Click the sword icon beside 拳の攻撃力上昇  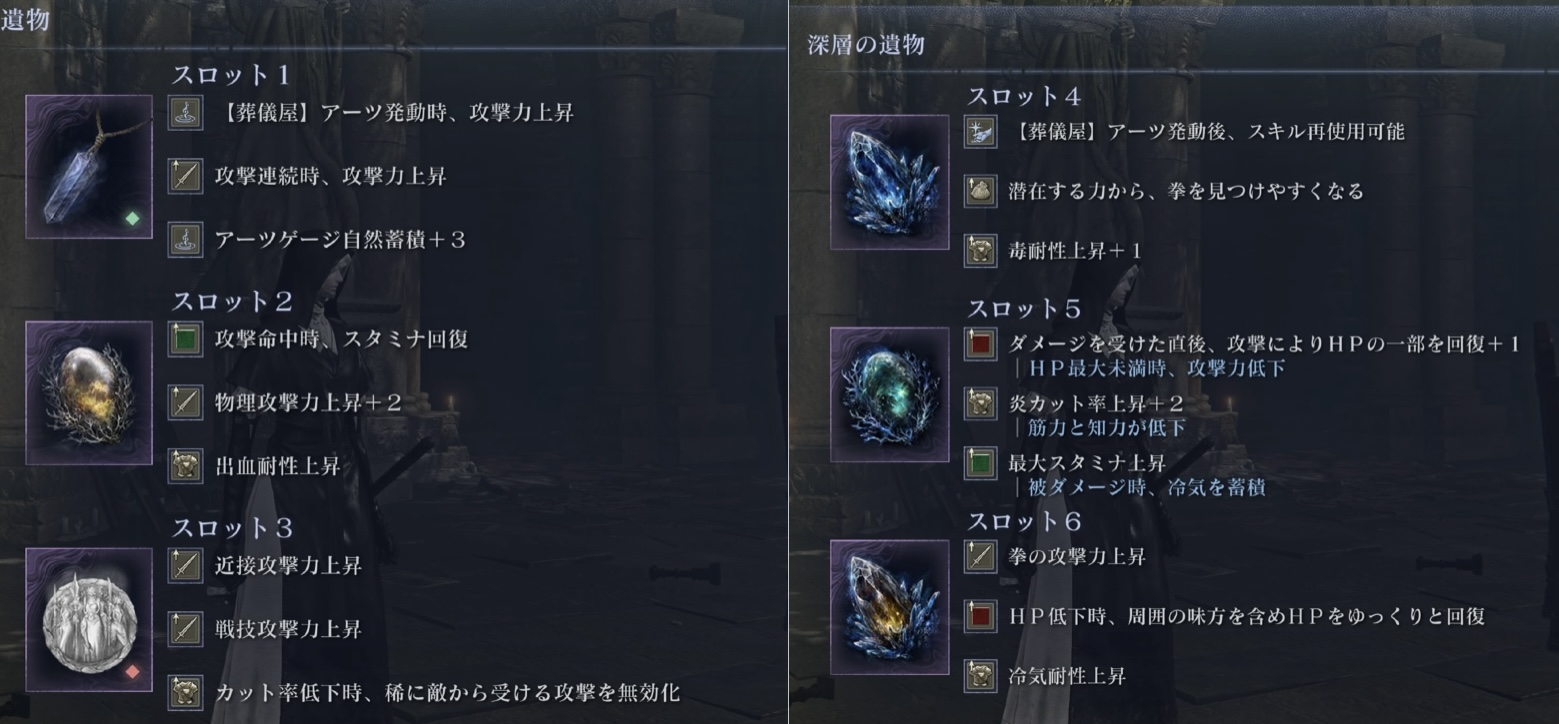pyautogui.click(x=981, y=556)
